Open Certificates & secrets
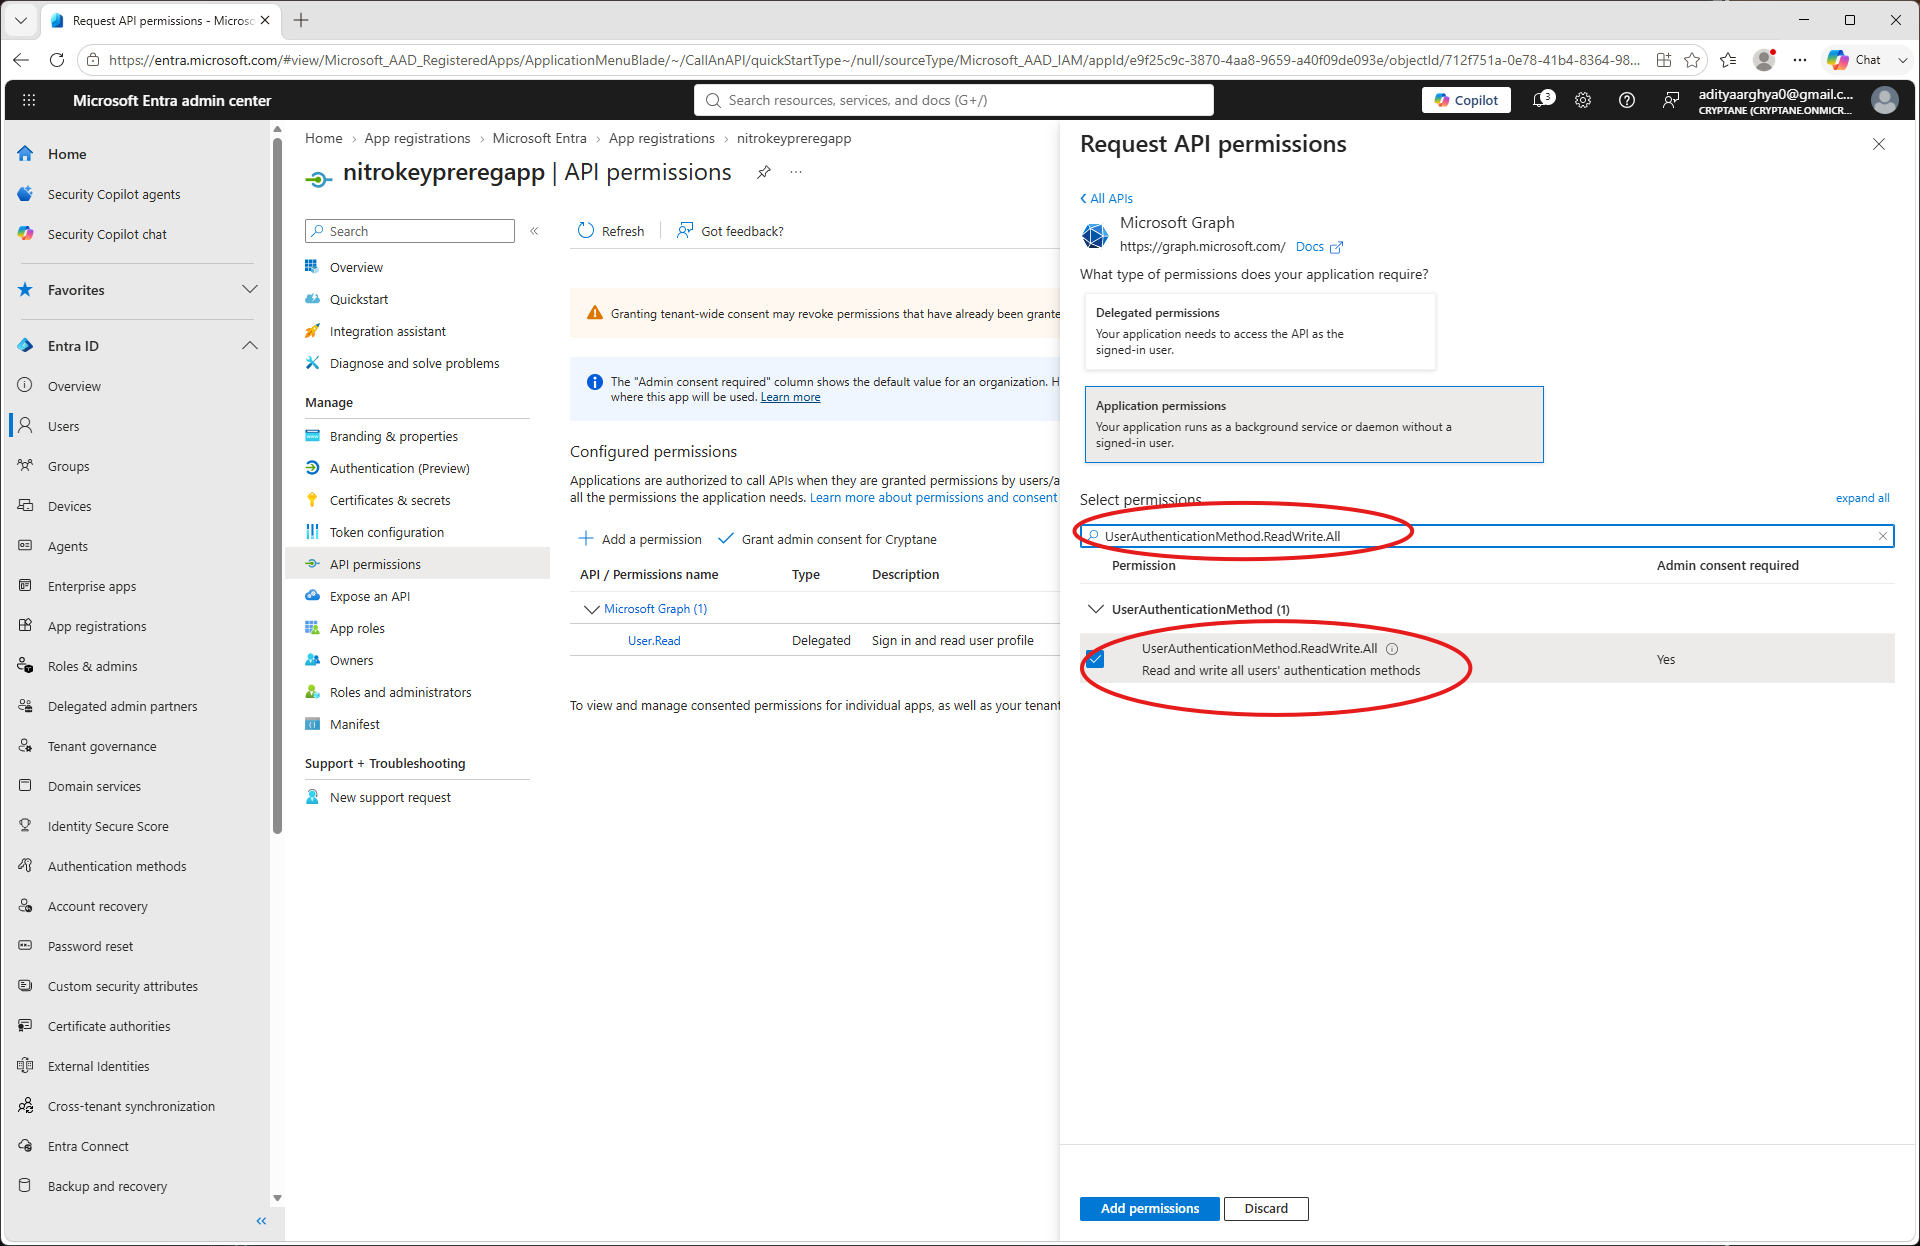The width and height of the screenshot is (1920, 1246). point(390,500)
